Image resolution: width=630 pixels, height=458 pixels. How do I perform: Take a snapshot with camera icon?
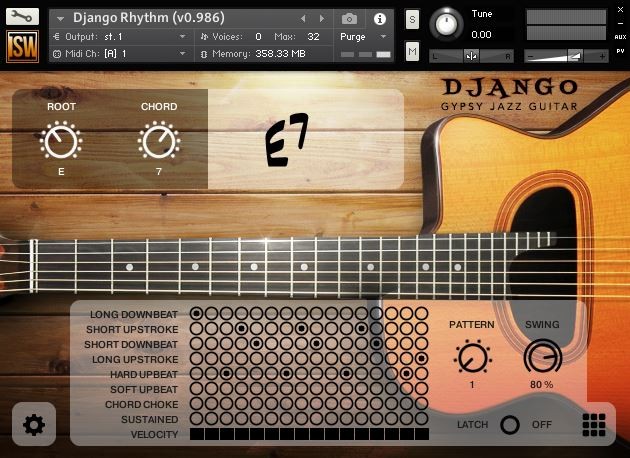(x=349, y=18)
